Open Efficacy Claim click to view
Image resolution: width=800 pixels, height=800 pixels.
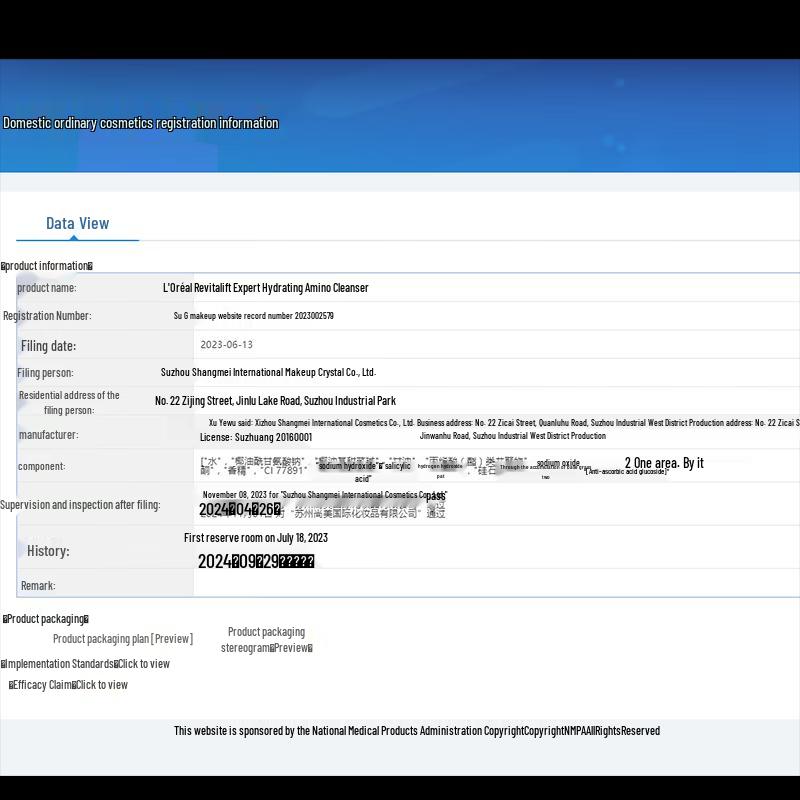pyautogui.click(x=102, y=685)
